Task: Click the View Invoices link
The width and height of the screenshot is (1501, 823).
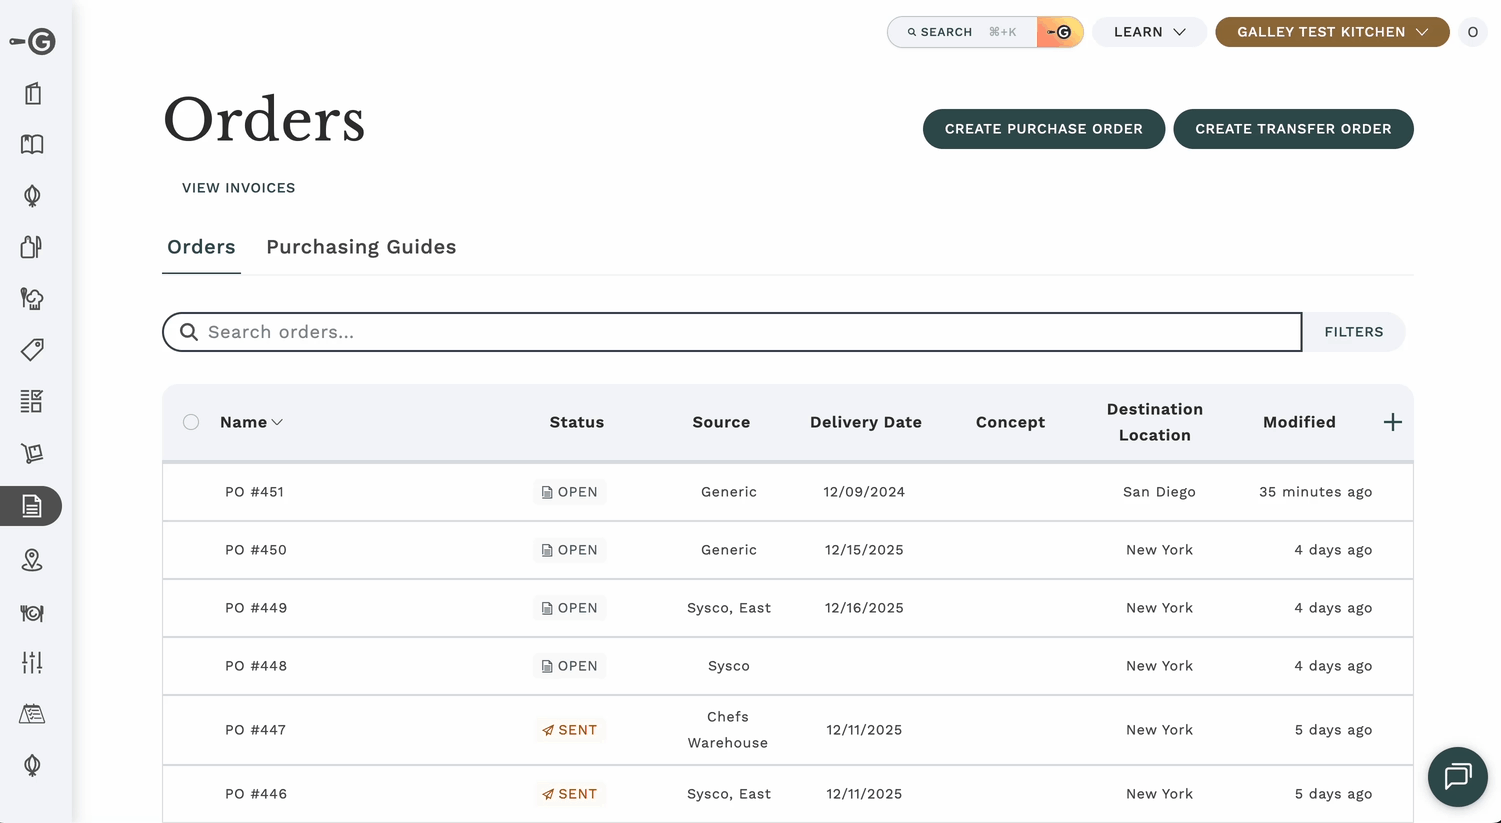Action: pyautogui.click(x=238, y=188)
